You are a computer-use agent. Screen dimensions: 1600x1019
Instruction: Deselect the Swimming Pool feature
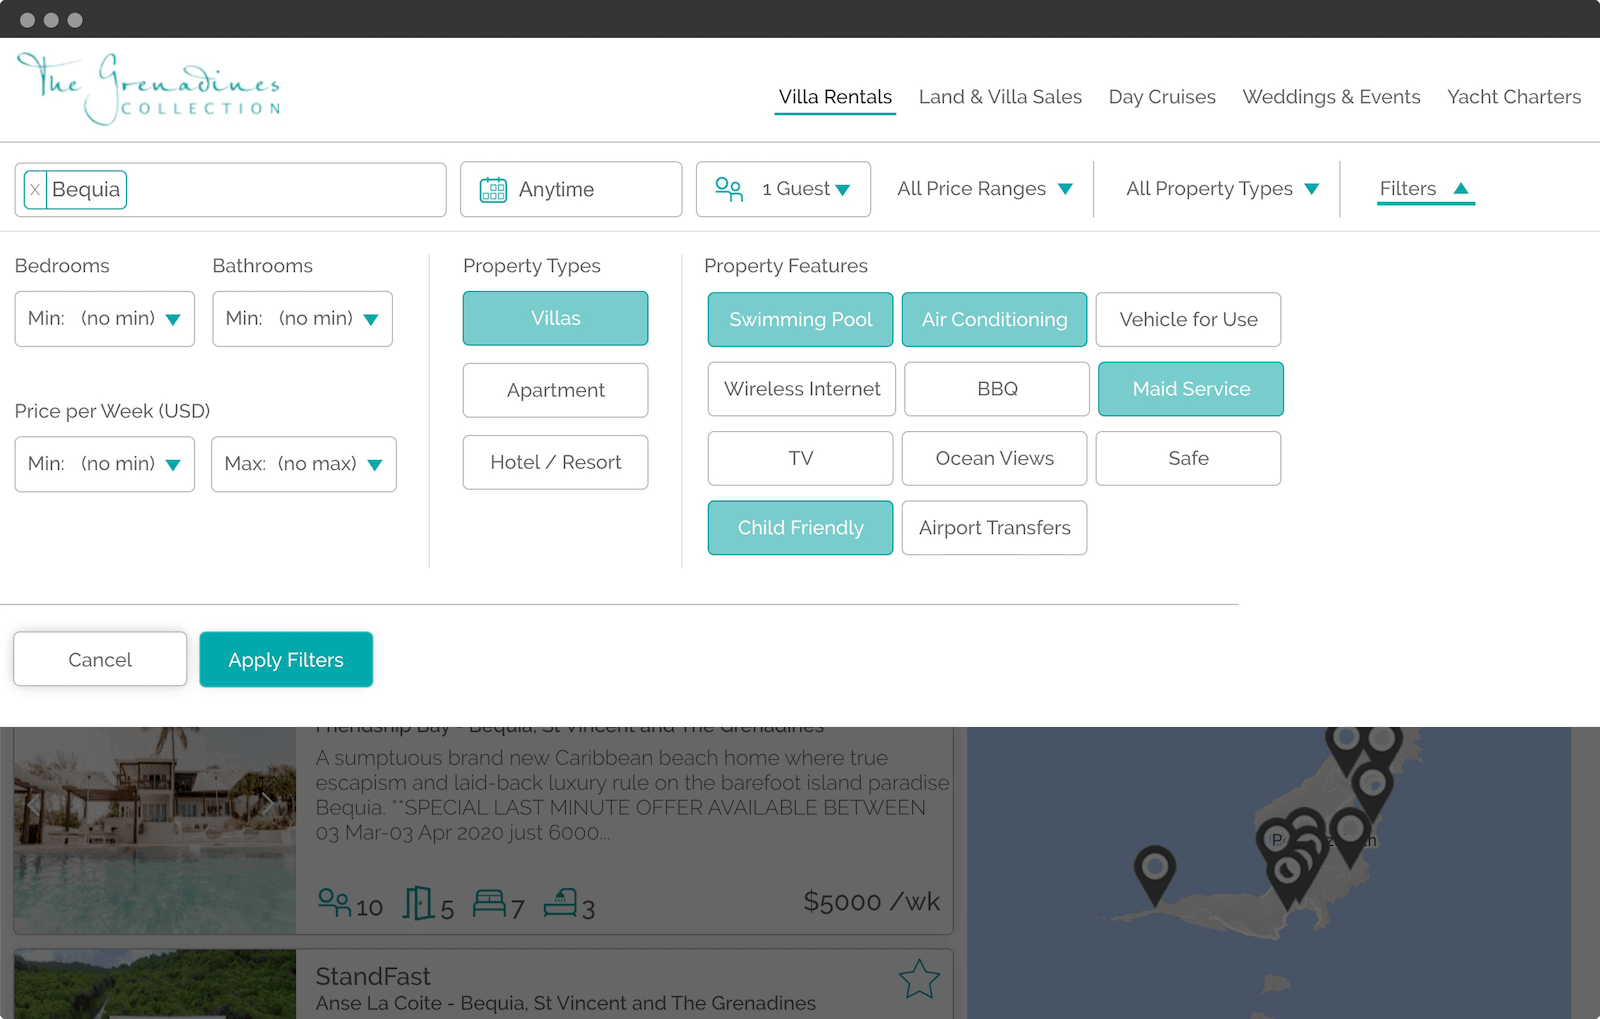(x=800, y=320)
